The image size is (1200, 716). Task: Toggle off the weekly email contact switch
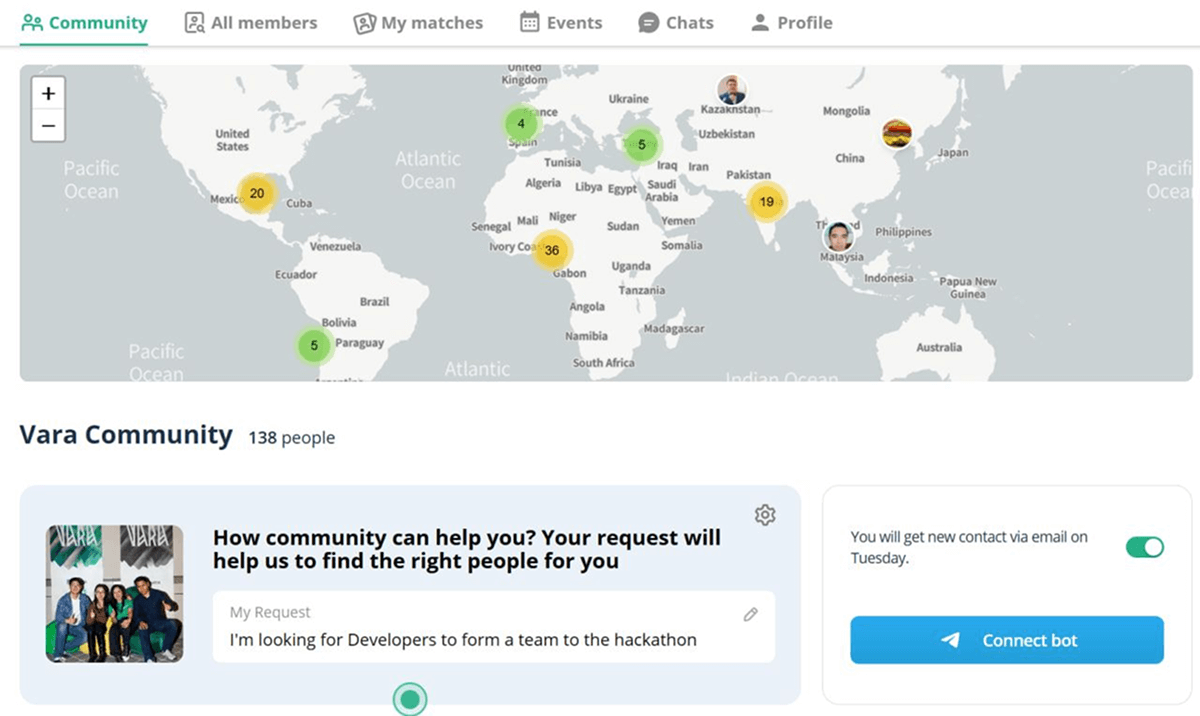[1145, 547]
